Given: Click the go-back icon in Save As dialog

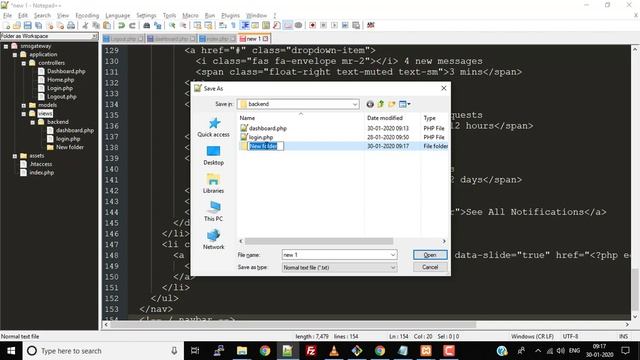Looking at the screenshot, I should [370, 104].
